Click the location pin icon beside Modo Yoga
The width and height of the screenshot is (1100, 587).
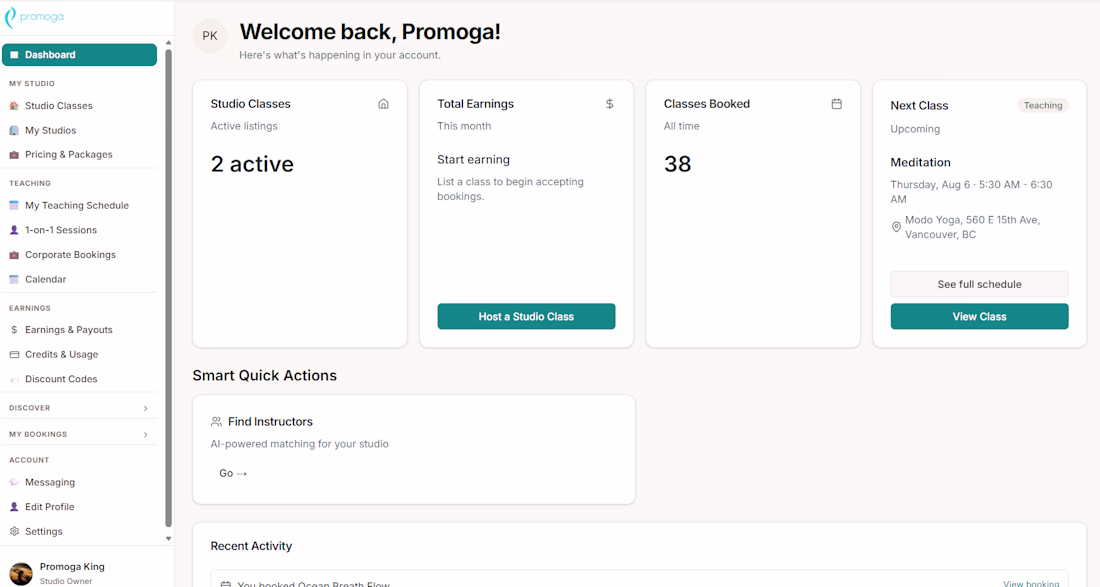896,227
